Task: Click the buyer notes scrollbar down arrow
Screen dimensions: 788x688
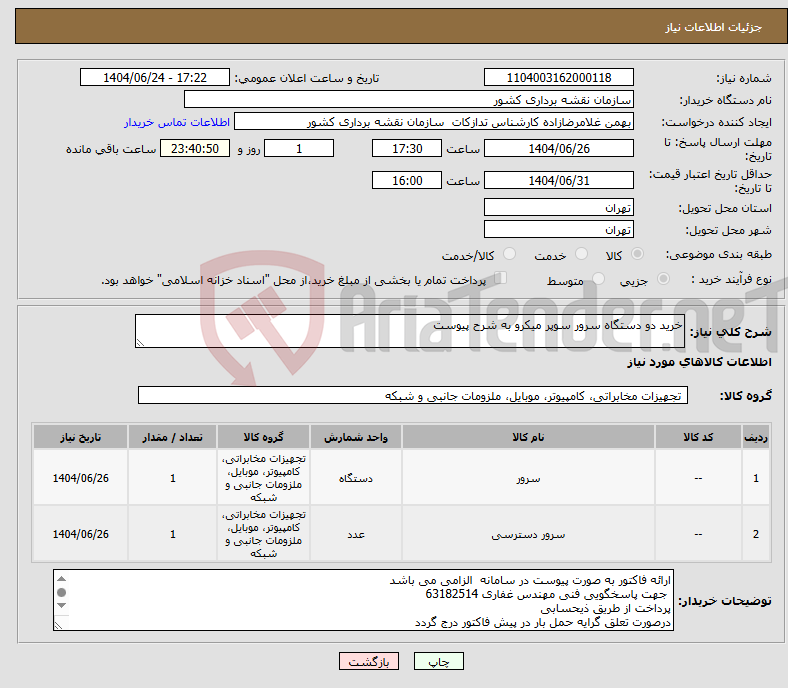Action: (61, 606)
